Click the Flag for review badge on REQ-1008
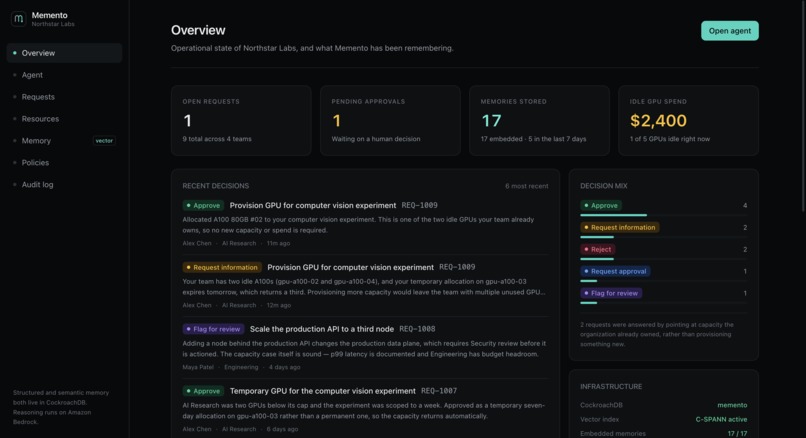Image resolution: width=806 pixels, height=438 pixels. click(x=213, y=329)
